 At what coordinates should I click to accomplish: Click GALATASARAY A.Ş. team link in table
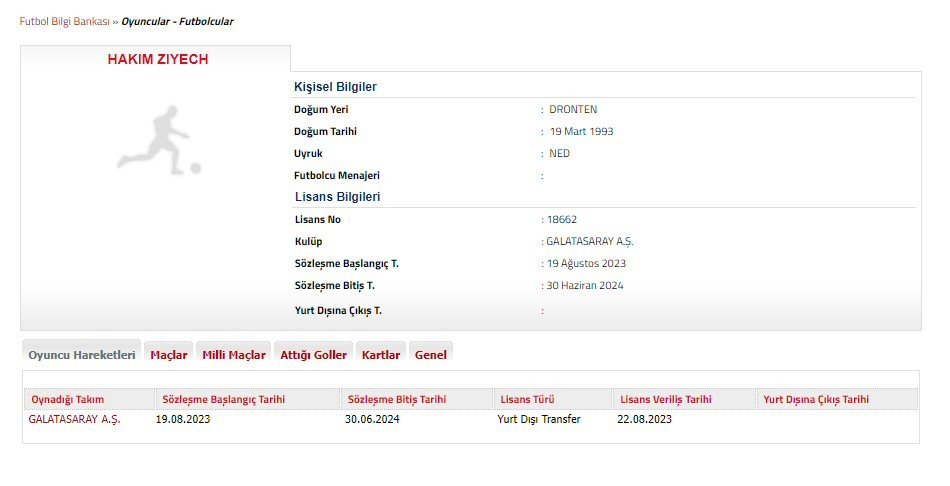click(x=75, y=420)
